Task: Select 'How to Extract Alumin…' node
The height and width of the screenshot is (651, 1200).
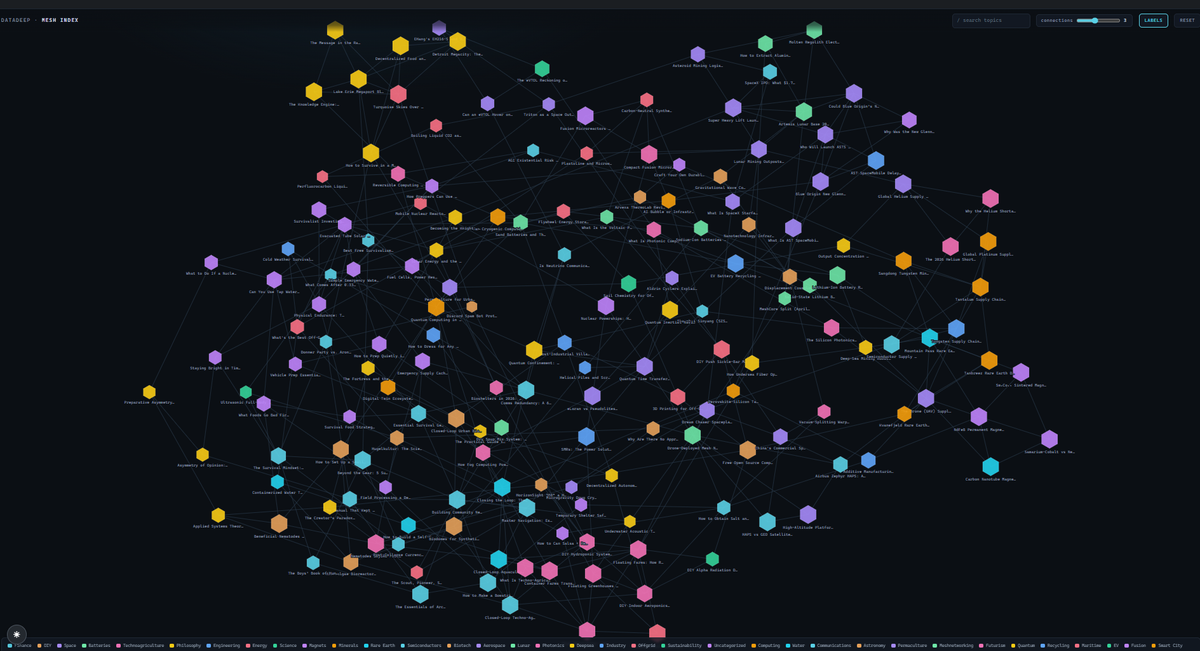Action: coord(765,44)
